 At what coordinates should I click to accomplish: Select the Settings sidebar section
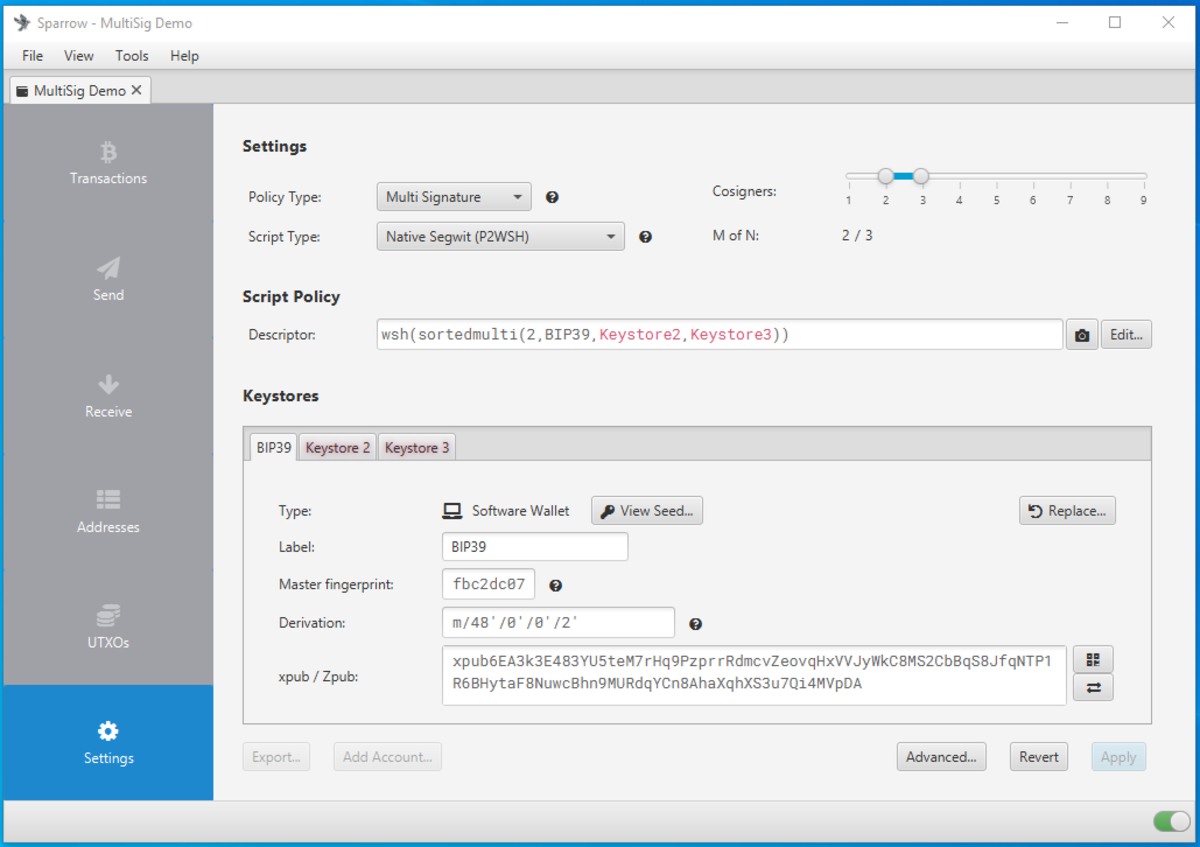[x=108, y=743]
